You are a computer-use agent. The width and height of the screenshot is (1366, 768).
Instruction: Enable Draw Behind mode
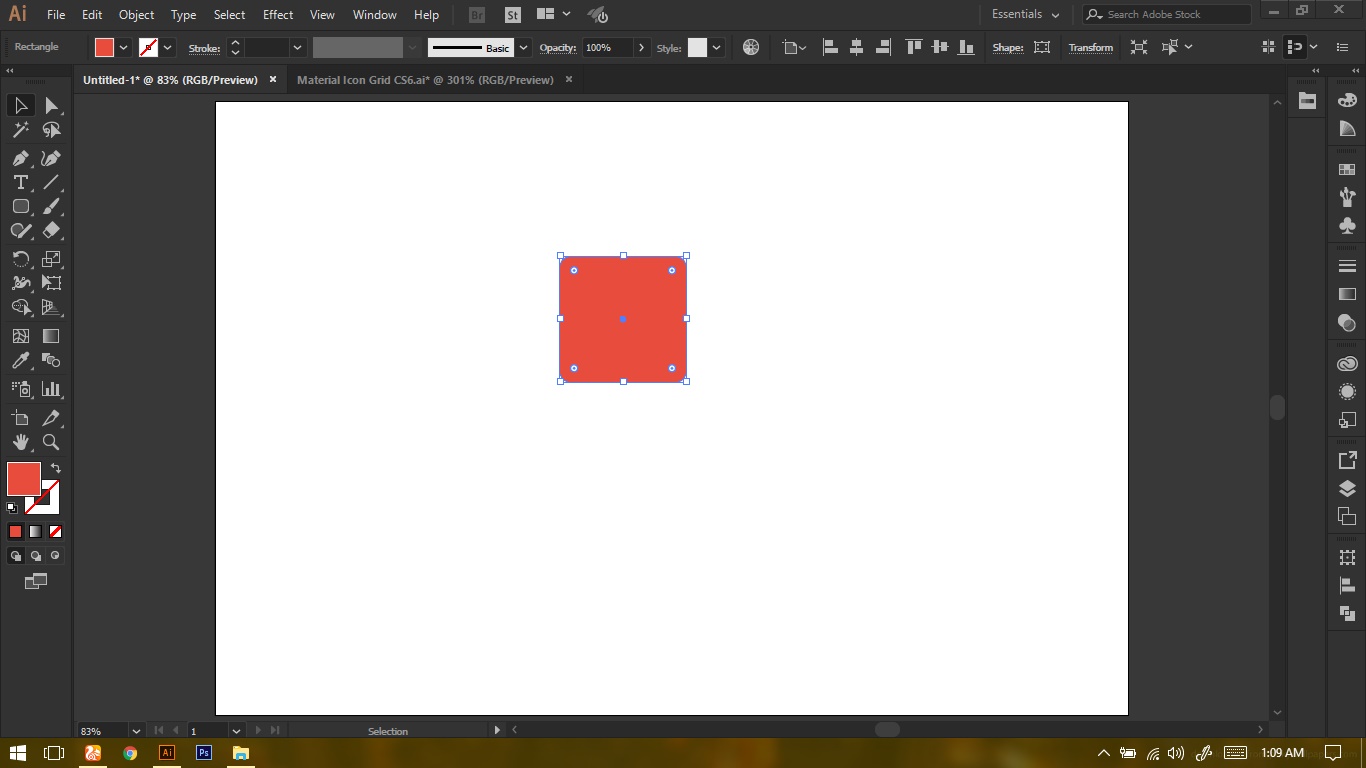pyautogui.click(x=35, y=556)
